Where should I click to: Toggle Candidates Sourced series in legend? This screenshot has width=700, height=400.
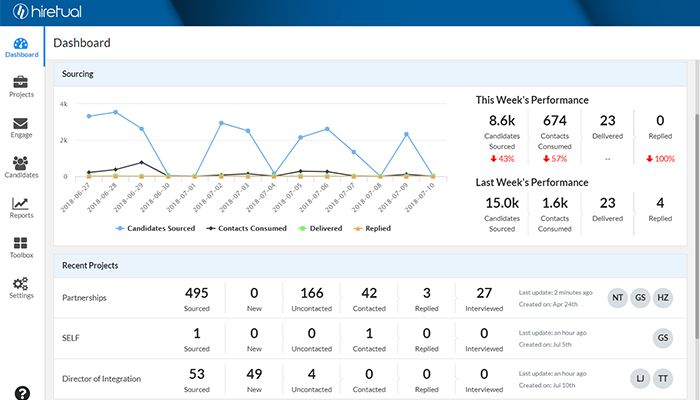coord(155,228)
